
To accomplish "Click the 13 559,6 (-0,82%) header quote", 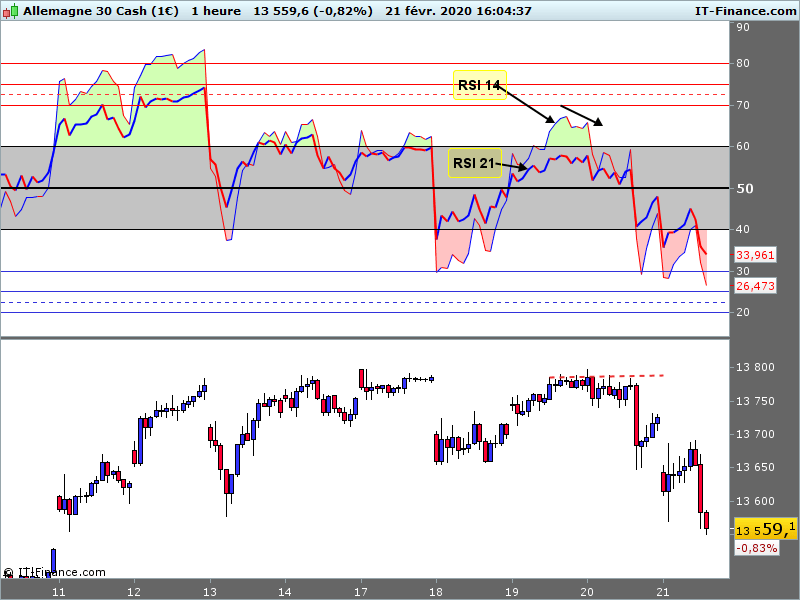I will click(x=313, y=10).
